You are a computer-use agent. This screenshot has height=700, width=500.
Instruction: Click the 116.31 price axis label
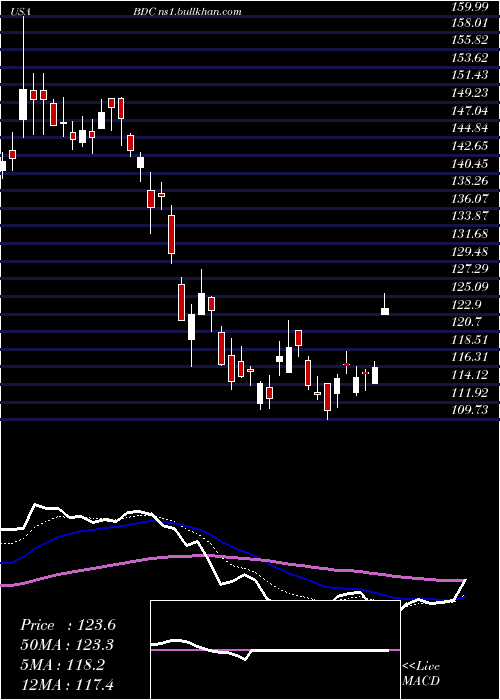coord(469,357)
